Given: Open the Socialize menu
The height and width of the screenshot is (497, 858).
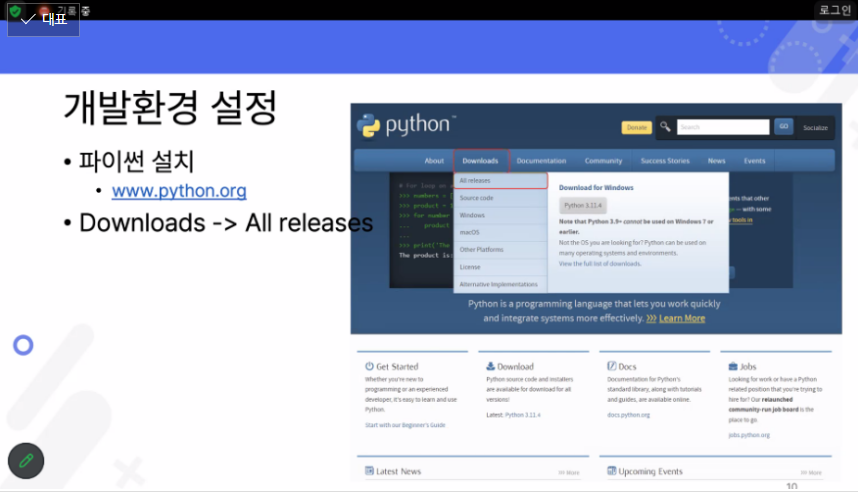Looking at the screenshot, I should [x=815, y=128].
